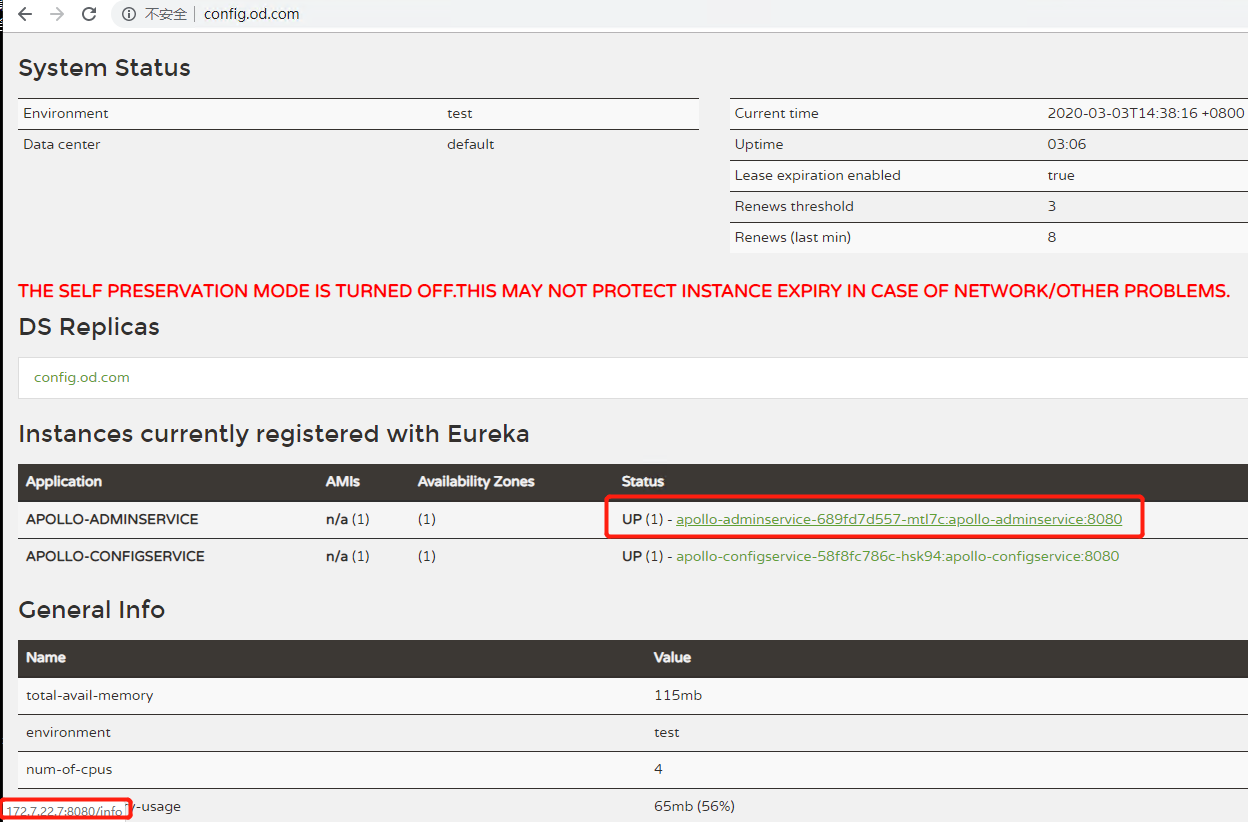Select the APOLLO-ADMINSERVICE application name
The height and width of the screenshot is (822, 1248).
112,519
